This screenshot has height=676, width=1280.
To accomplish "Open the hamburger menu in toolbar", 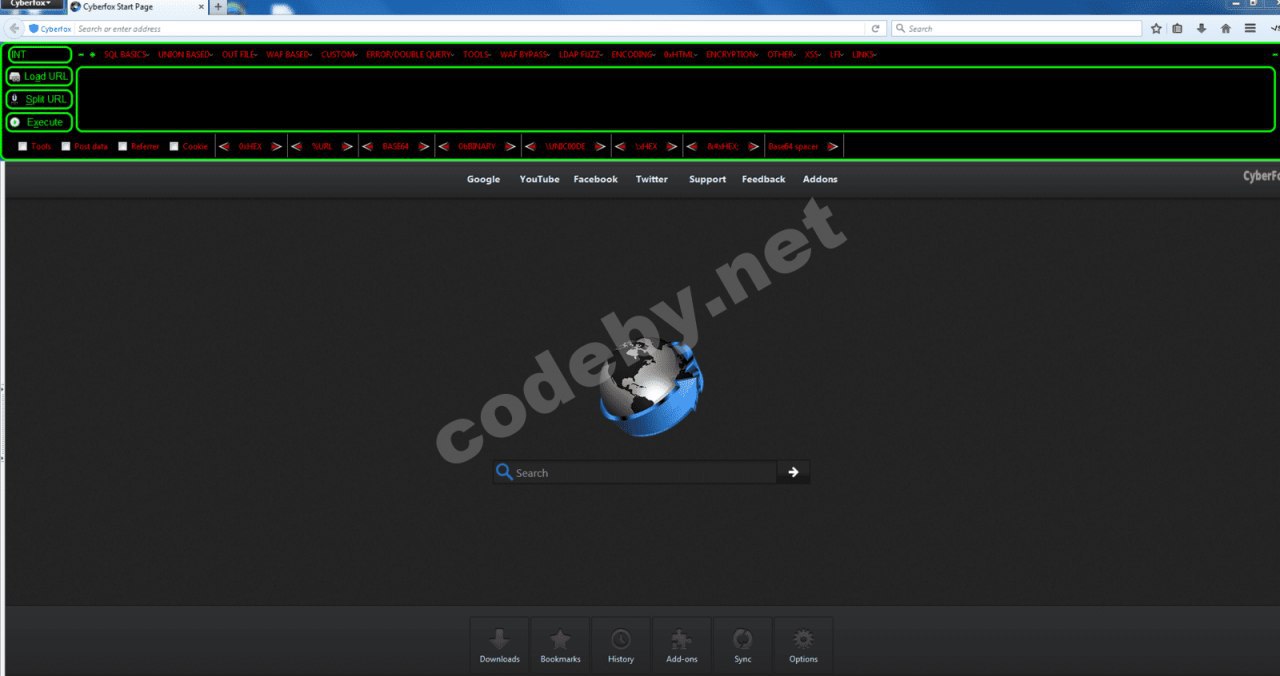I will click(x=1250, y=29).
